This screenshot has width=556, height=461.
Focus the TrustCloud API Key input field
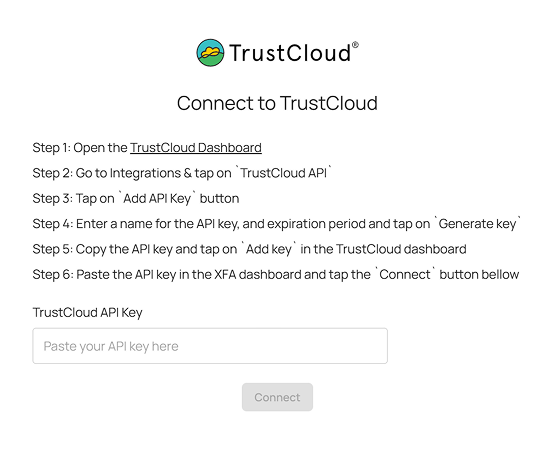[210, 346]
